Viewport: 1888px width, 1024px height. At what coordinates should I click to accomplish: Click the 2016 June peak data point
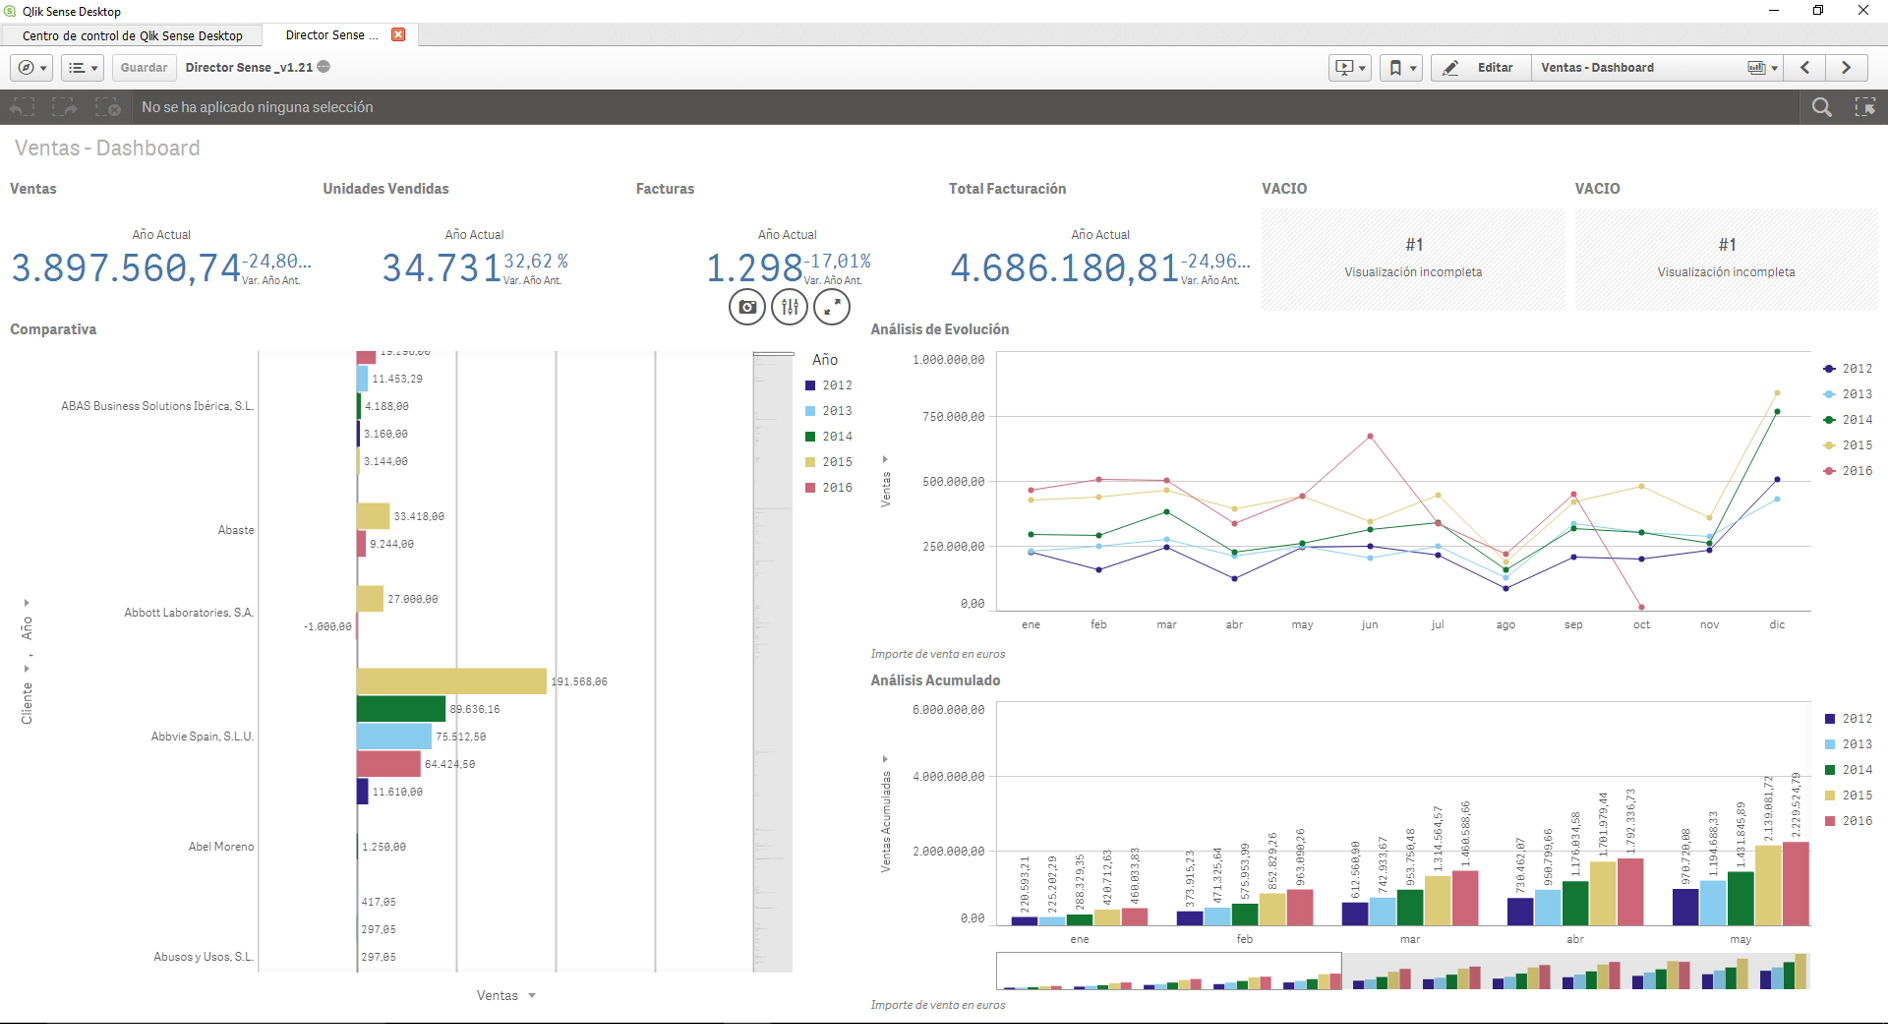pos(1370,436)
